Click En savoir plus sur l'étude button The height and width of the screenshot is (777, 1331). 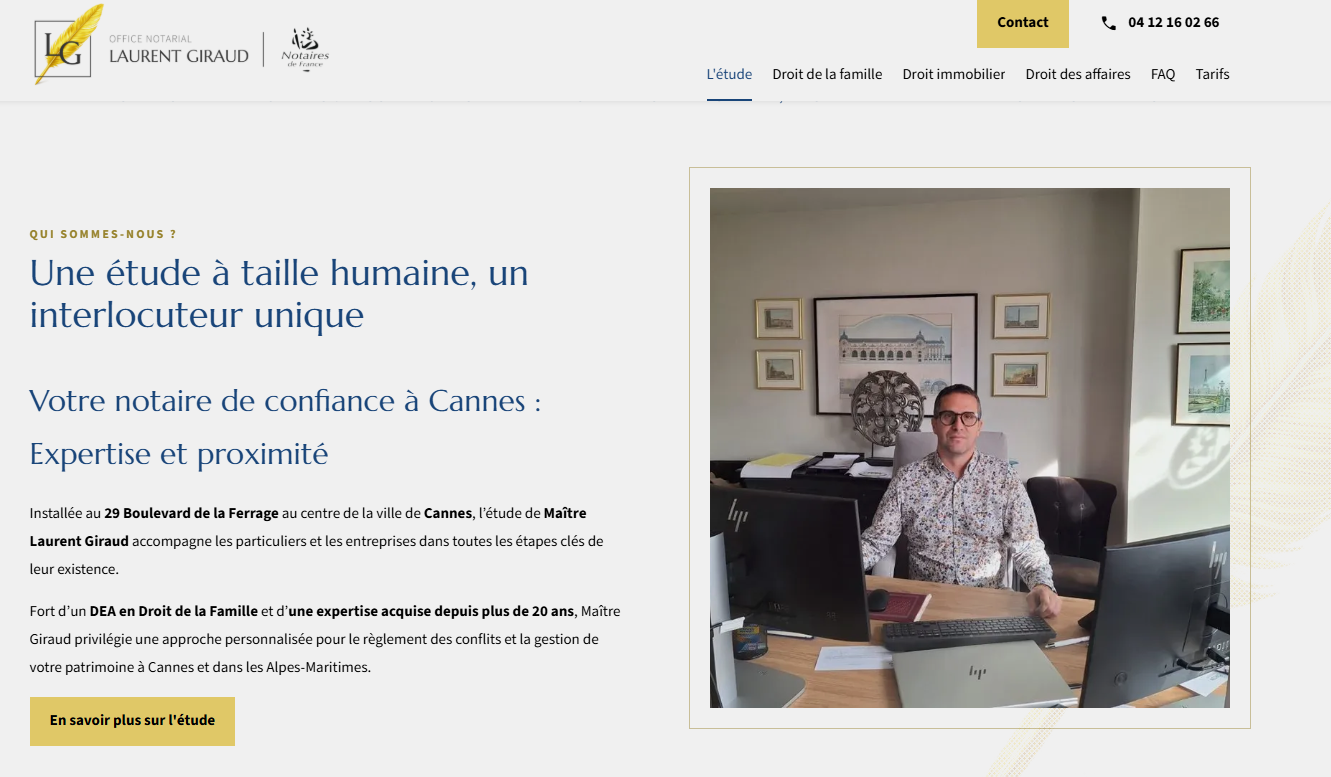pos(132,721)
